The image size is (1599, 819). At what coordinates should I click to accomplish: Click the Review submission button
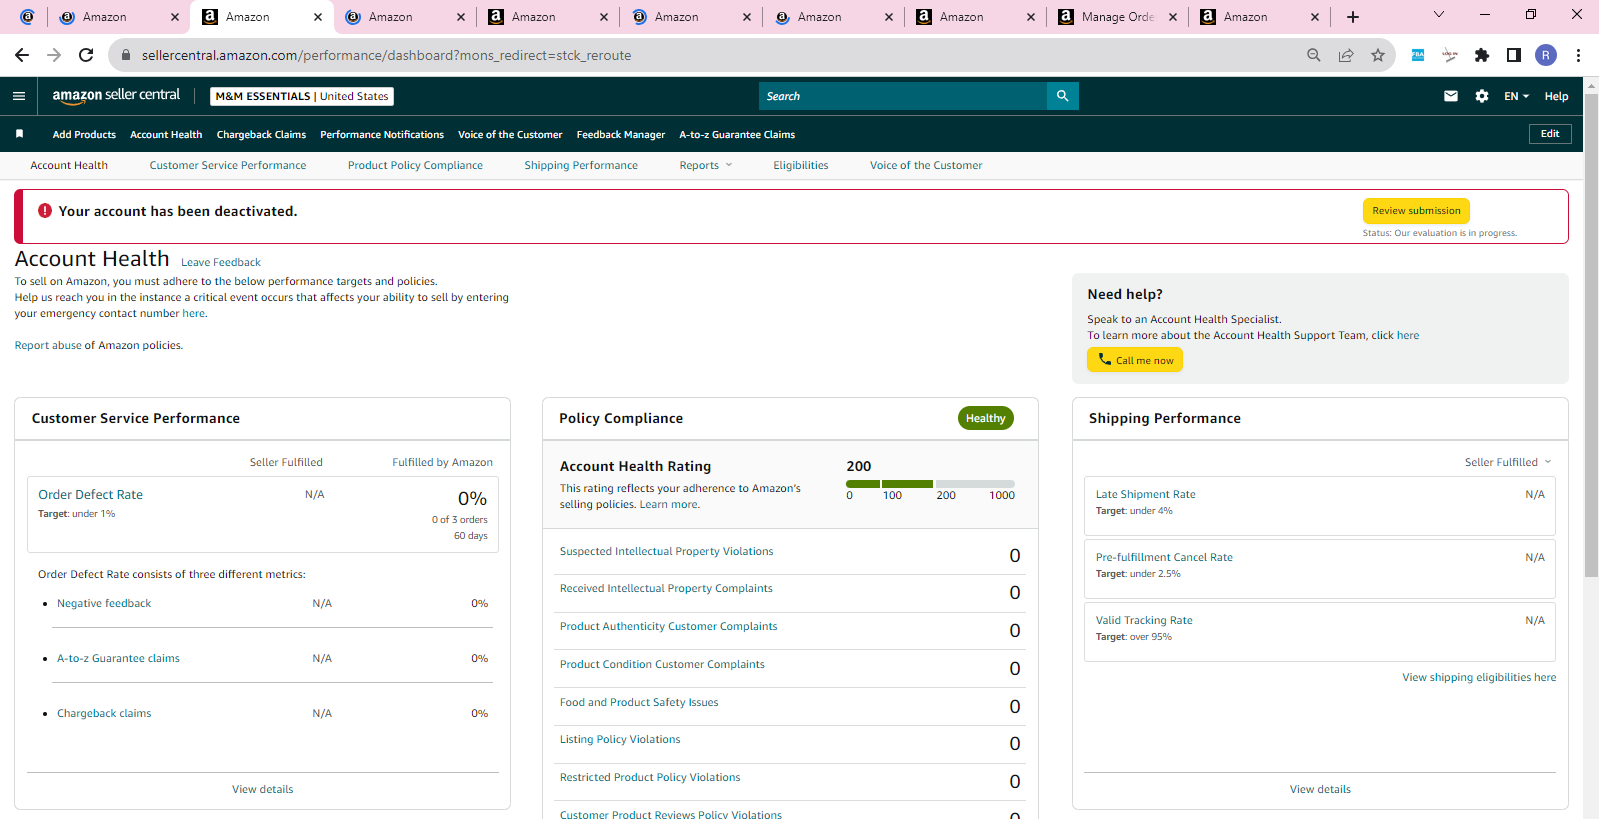pyautogui.click(x=1416, y=211)
